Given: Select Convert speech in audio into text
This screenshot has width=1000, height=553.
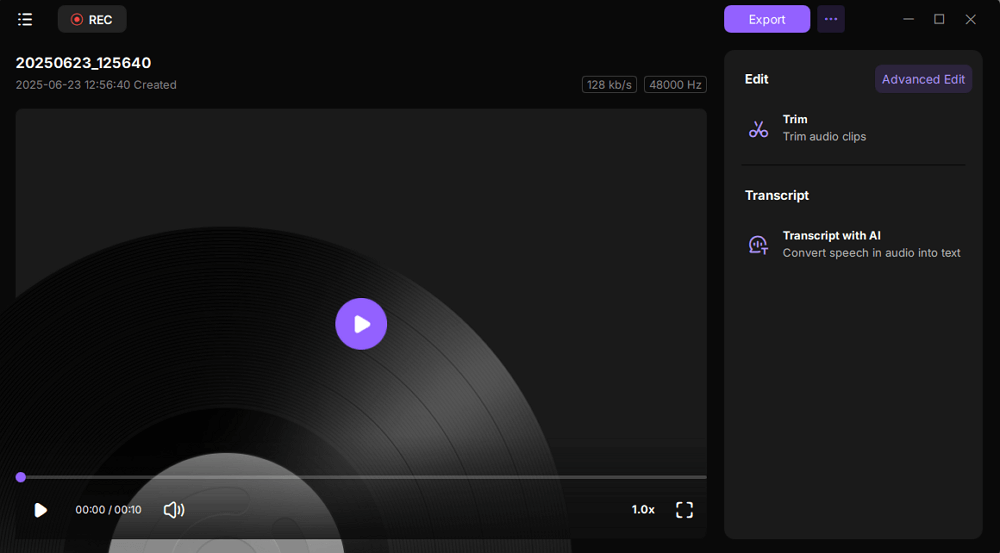Looking at the screenshot, I should (871, 253).
